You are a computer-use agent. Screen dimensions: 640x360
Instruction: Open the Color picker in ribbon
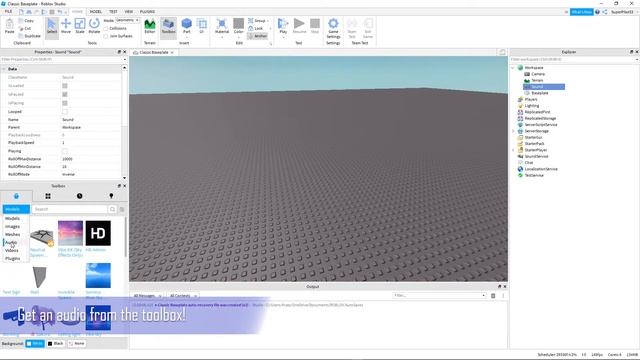pyautogui.click(x=238, y=27)
